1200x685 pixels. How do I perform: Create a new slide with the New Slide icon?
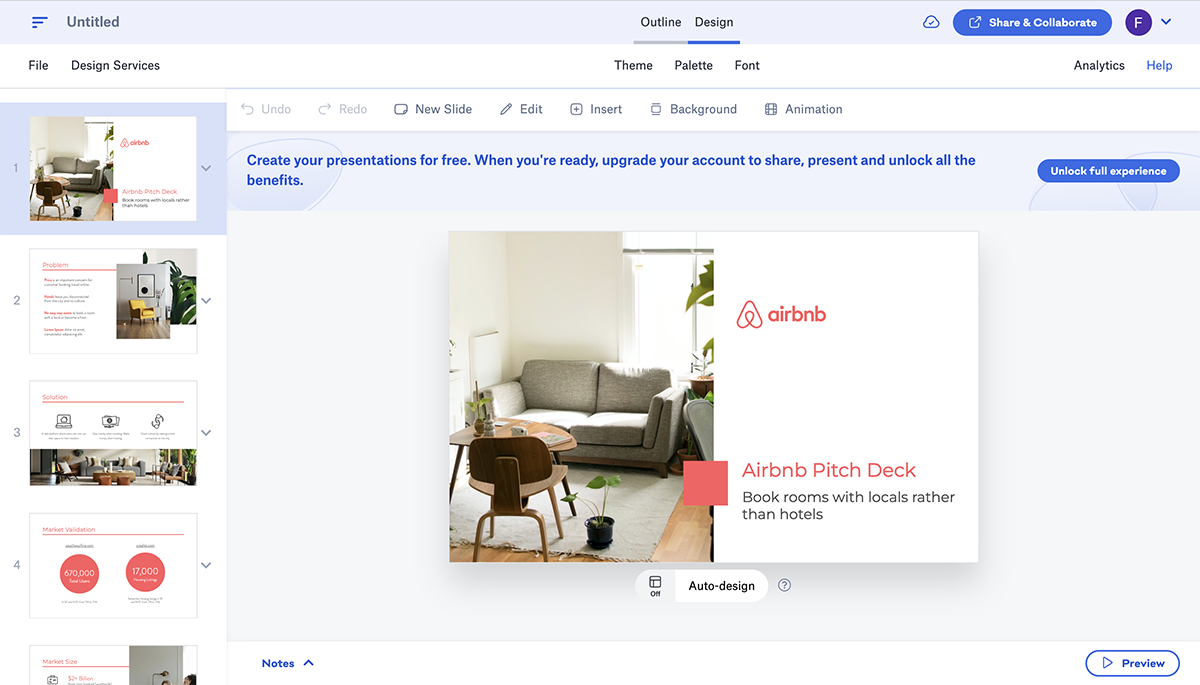point(402,108)
